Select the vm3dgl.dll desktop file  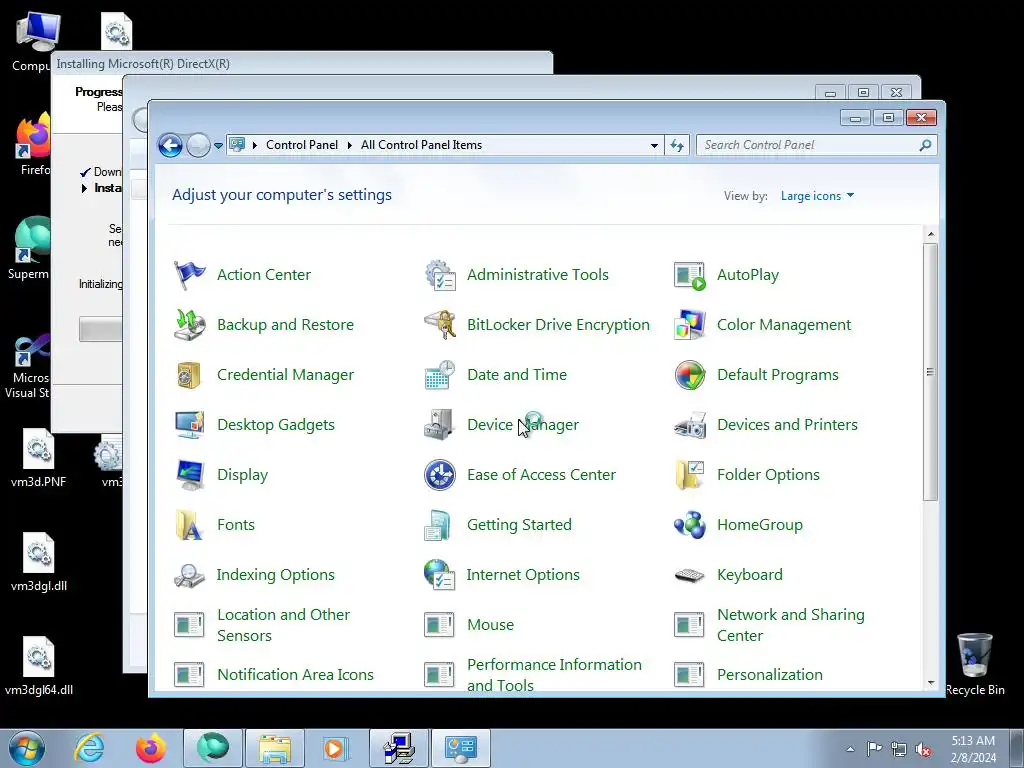(x=39, y=562)
